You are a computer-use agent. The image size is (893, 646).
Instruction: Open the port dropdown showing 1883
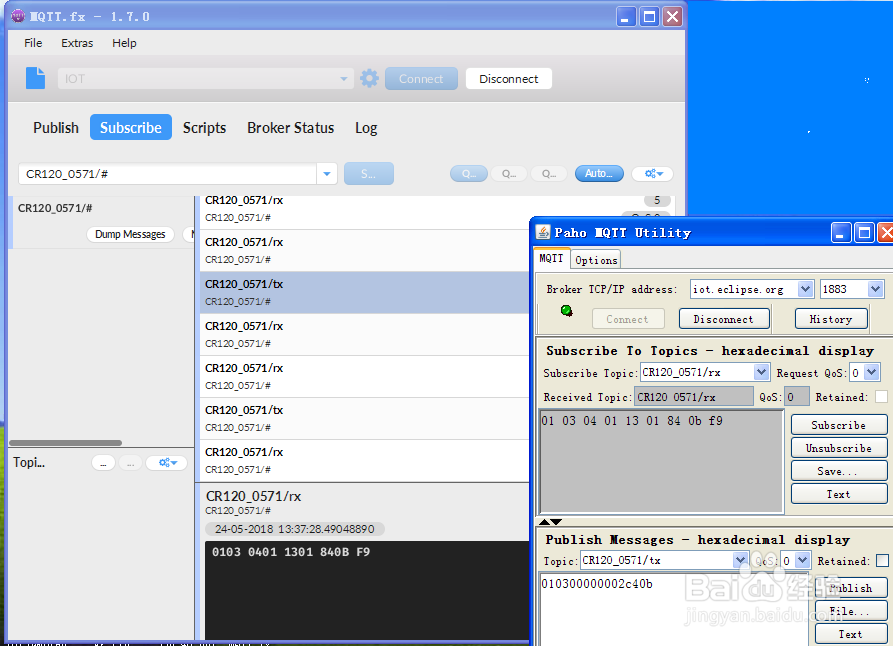(x=874, y=289)
